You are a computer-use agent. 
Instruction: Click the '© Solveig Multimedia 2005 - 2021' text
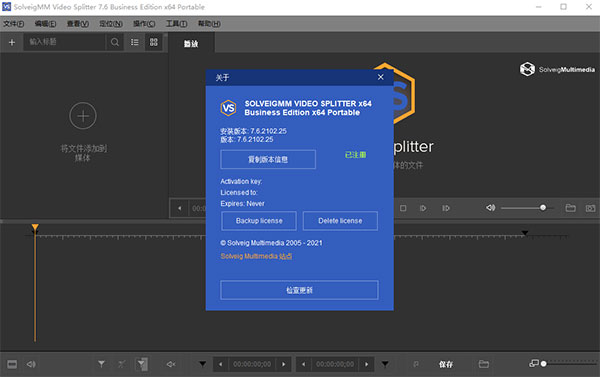(271, 243)
